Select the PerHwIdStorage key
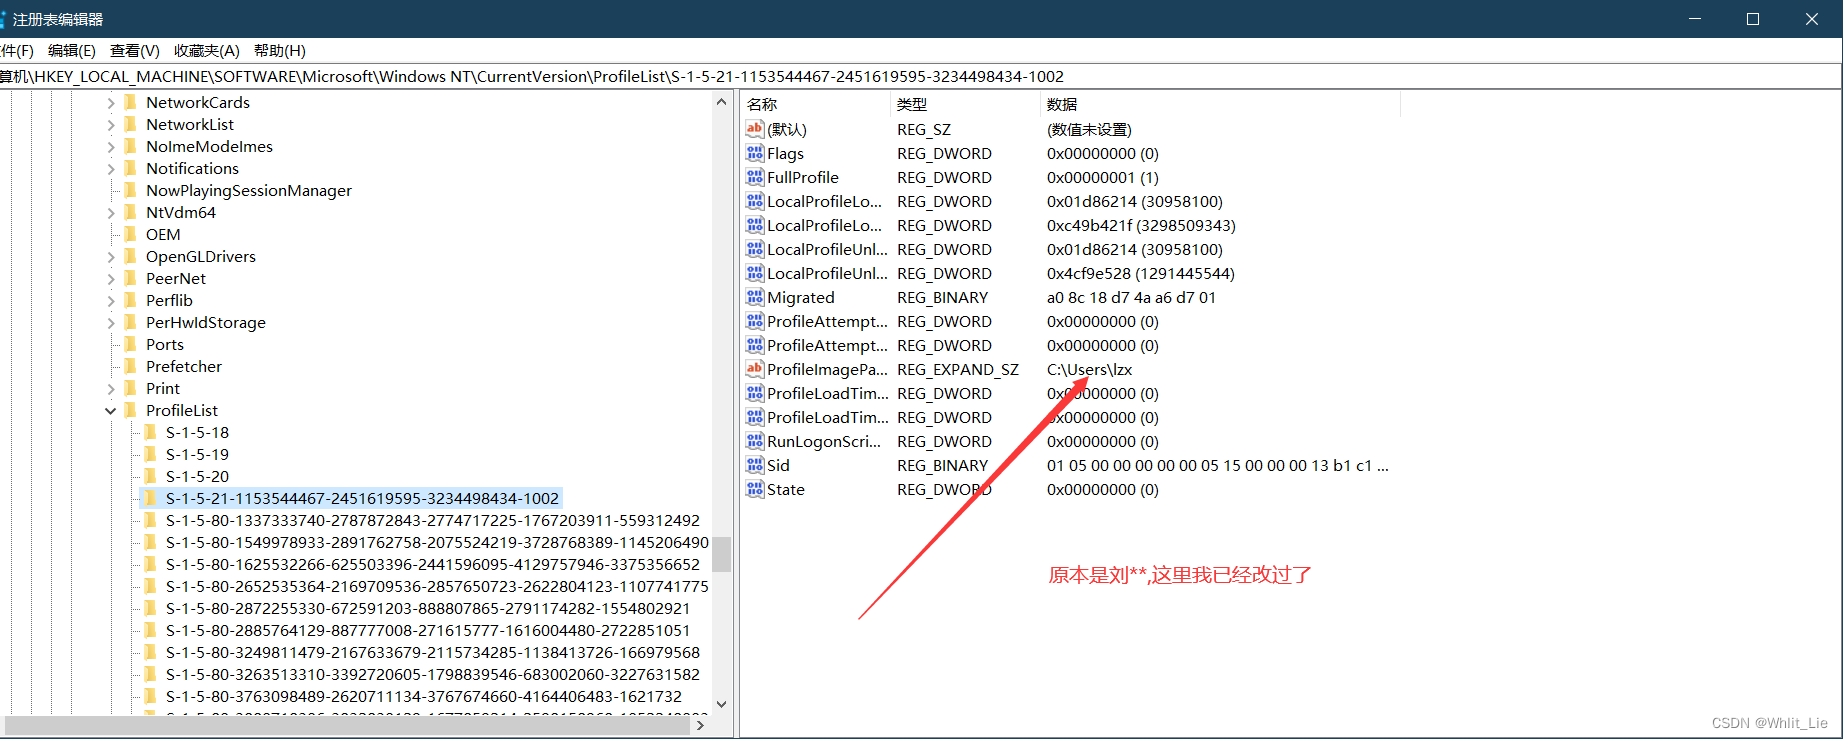 (x=206, y=322)
